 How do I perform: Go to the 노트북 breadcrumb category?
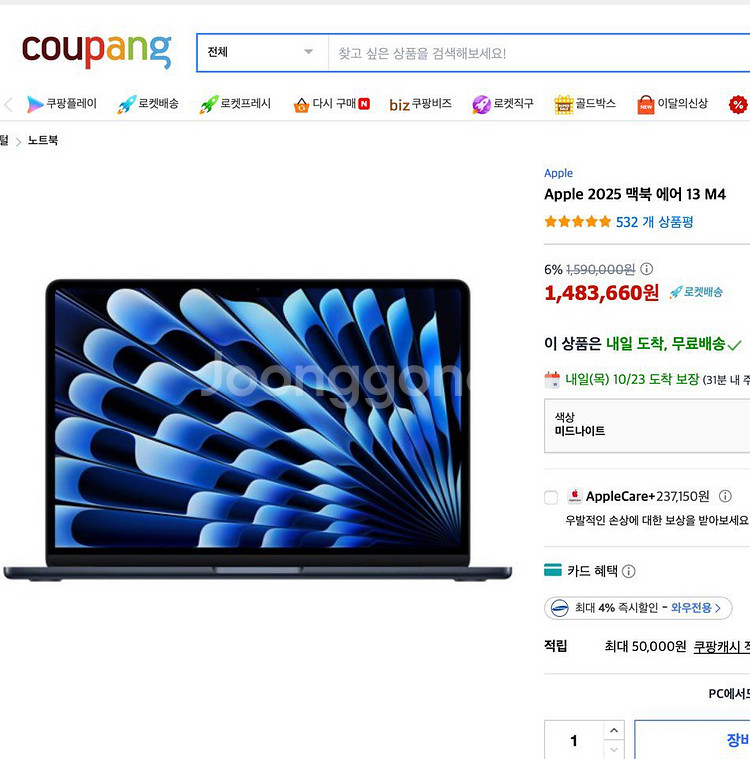(x=43, y=140)
